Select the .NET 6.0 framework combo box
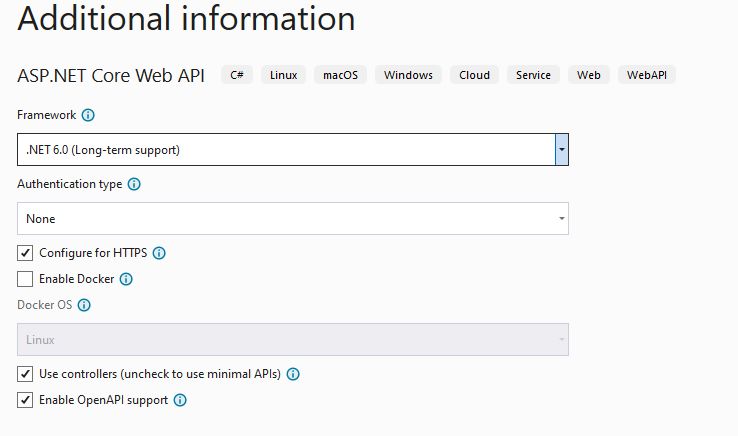The image size is (738, 436). click(x=293, y=149)
